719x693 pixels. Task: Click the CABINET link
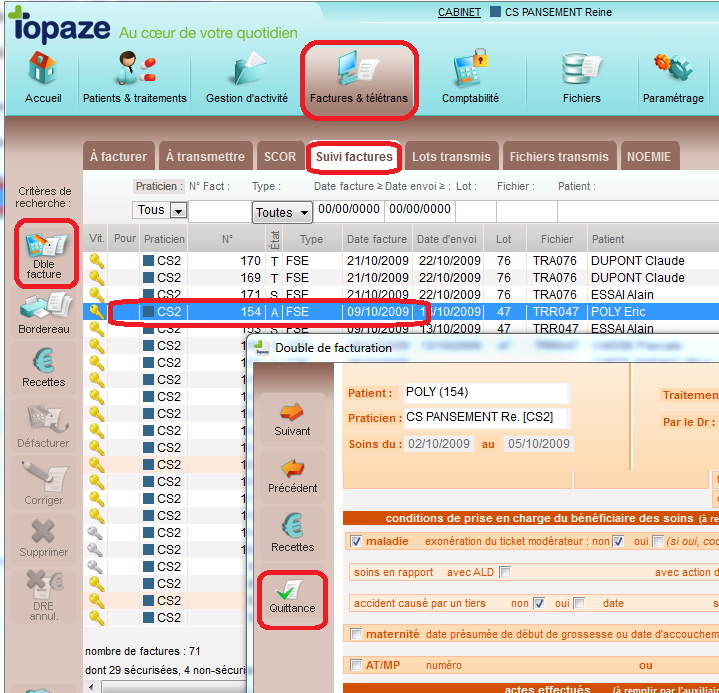coord(459,12)
